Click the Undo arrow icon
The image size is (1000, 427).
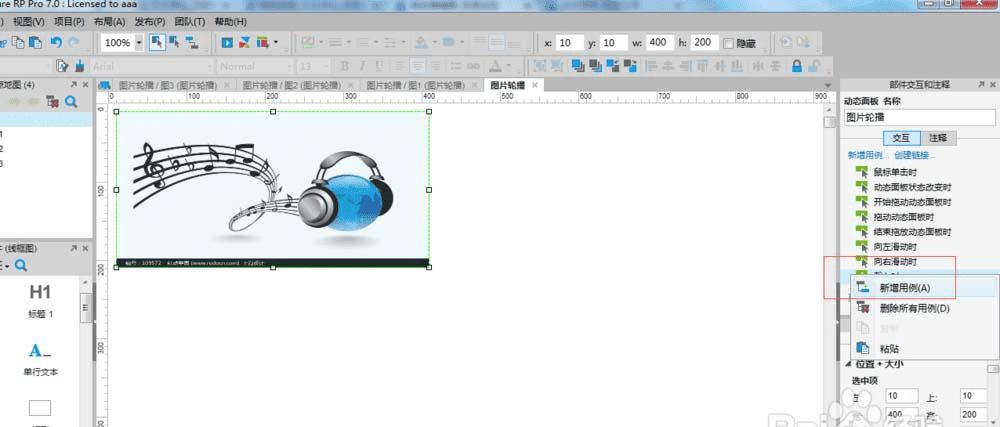[x=57, y=42]
